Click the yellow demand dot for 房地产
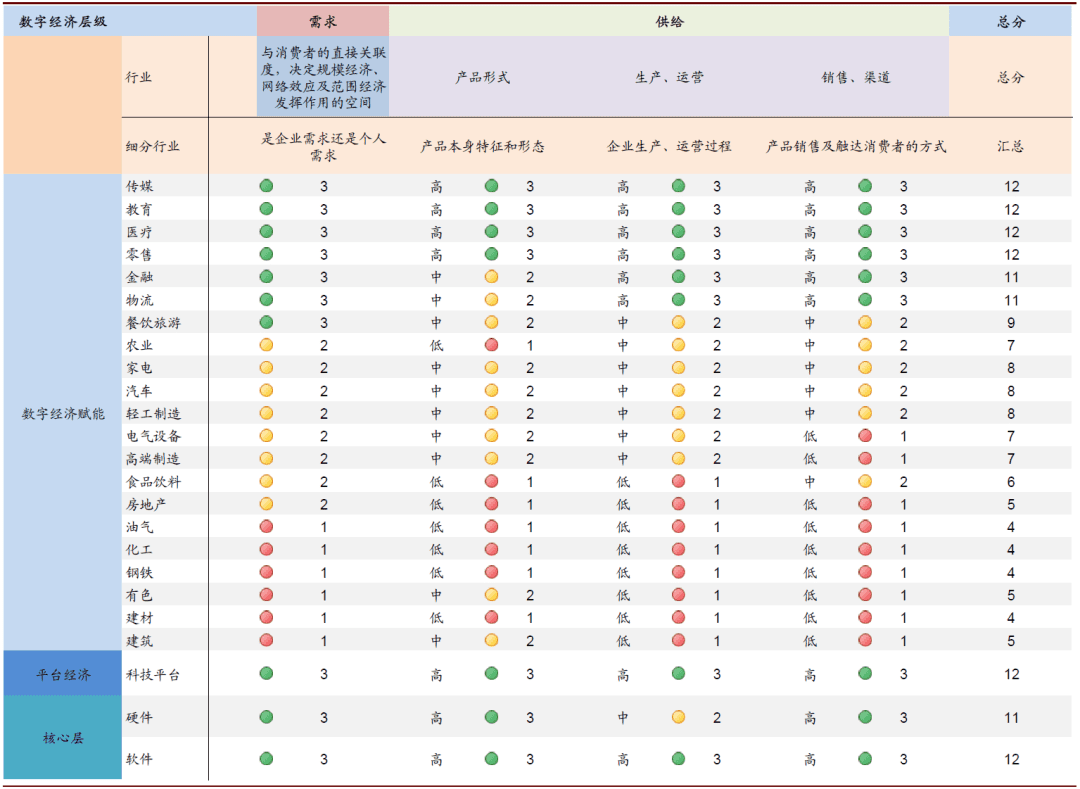The image size is (1080, 789). point(267,504)
